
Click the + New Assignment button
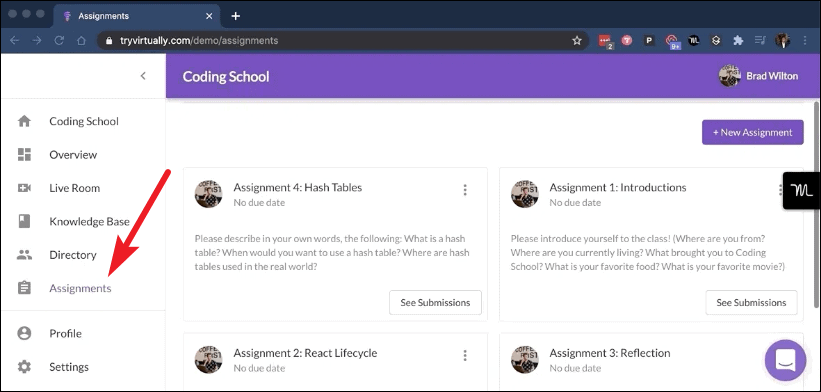click(752, 132)
